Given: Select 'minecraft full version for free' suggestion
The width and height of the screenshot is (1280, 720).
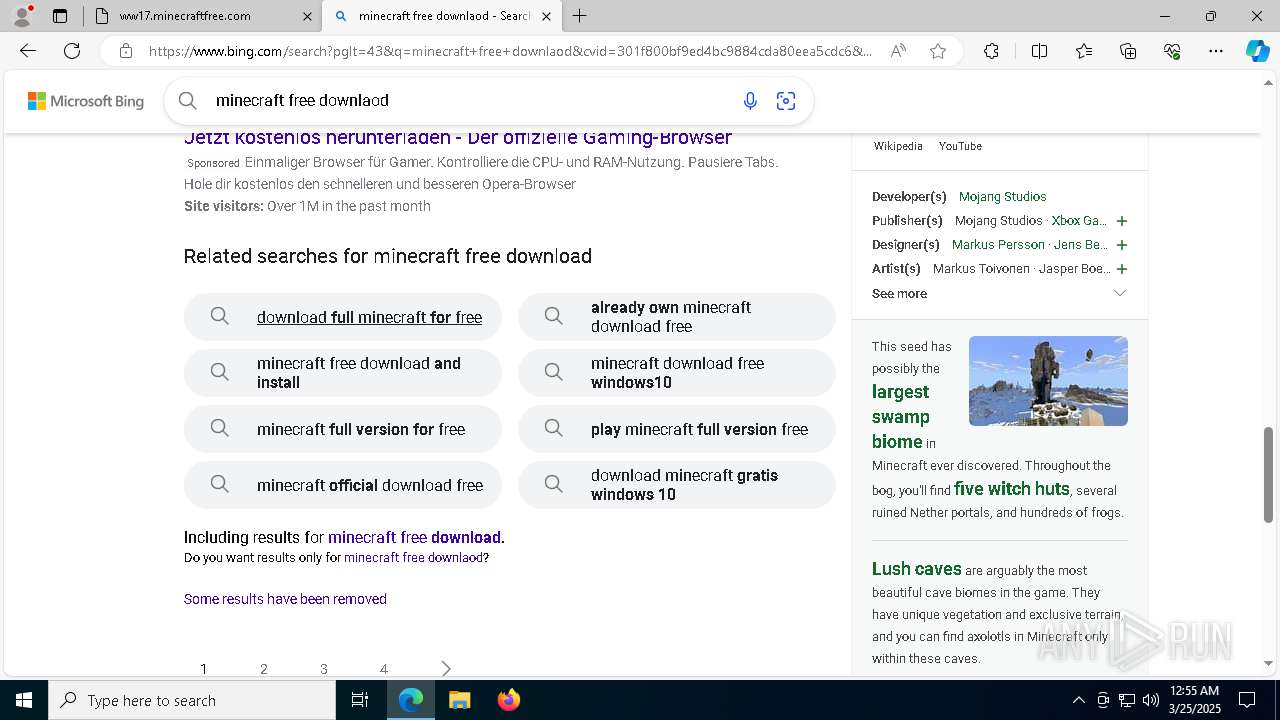Looking at the screenshot, I should [342, 429].
